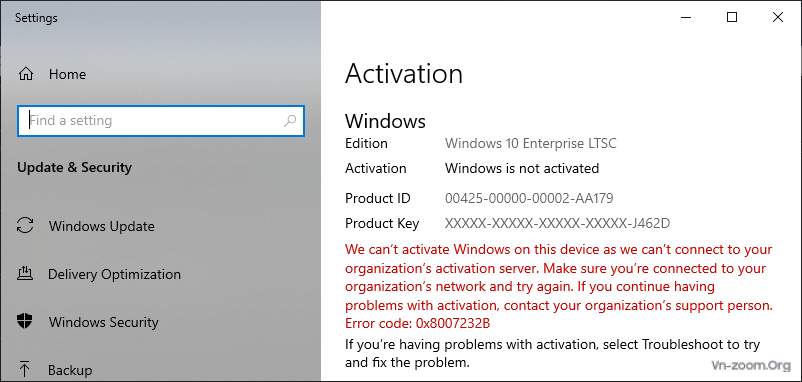Close the Settings window
This screenshot has height=382, width=802.
777,17
